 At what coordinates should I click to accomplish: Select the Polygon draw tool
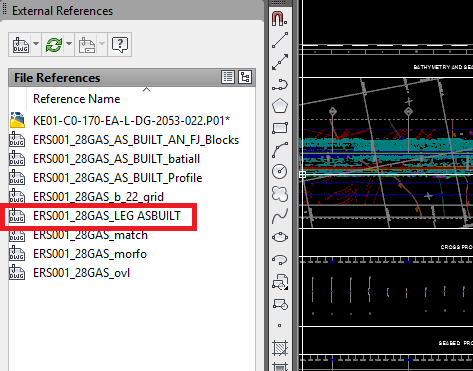pyautogui.click(x=280, y=106)
